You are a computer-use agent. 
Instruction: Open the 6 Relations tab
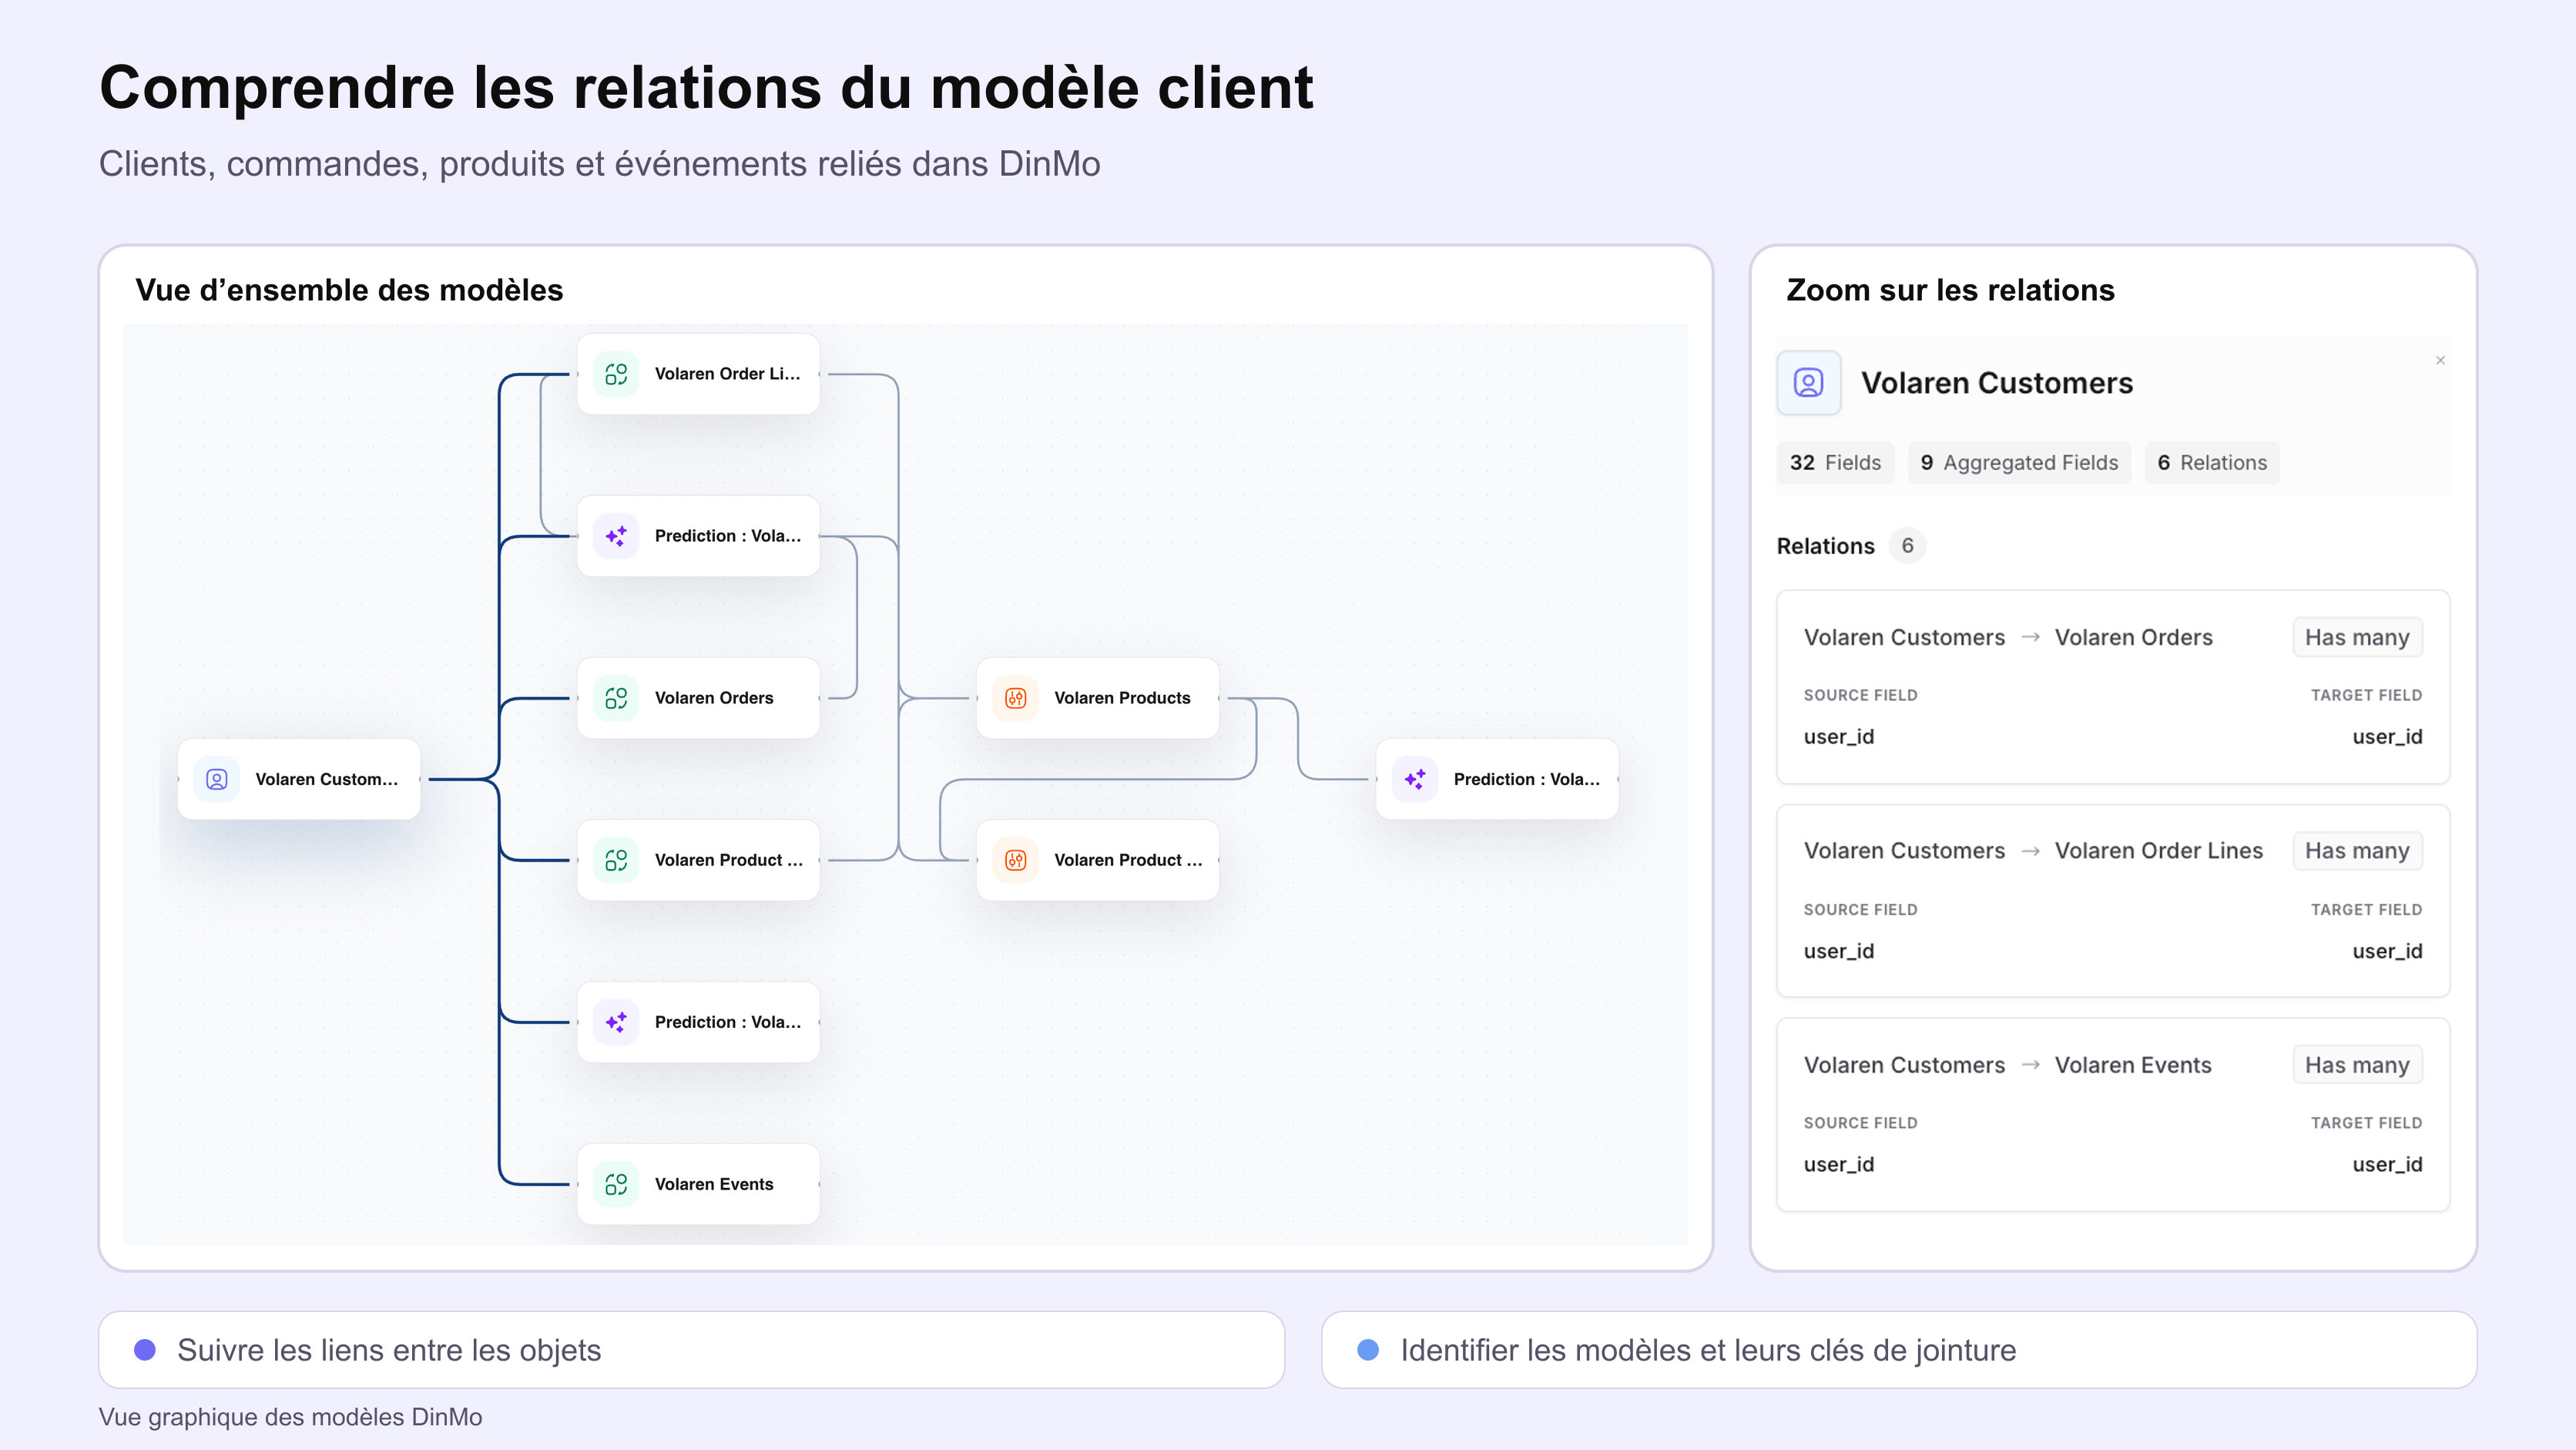2212,463
